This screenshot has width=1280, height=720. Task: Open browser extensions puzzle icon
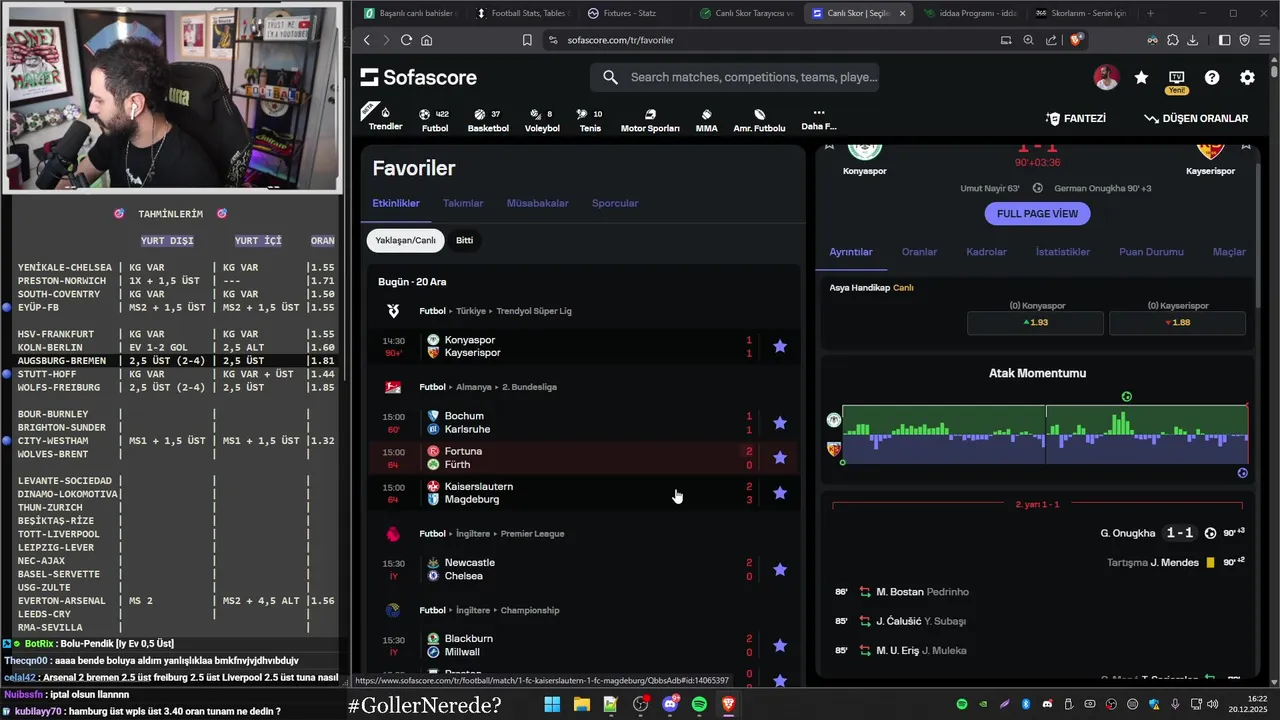click(1173, 40)
